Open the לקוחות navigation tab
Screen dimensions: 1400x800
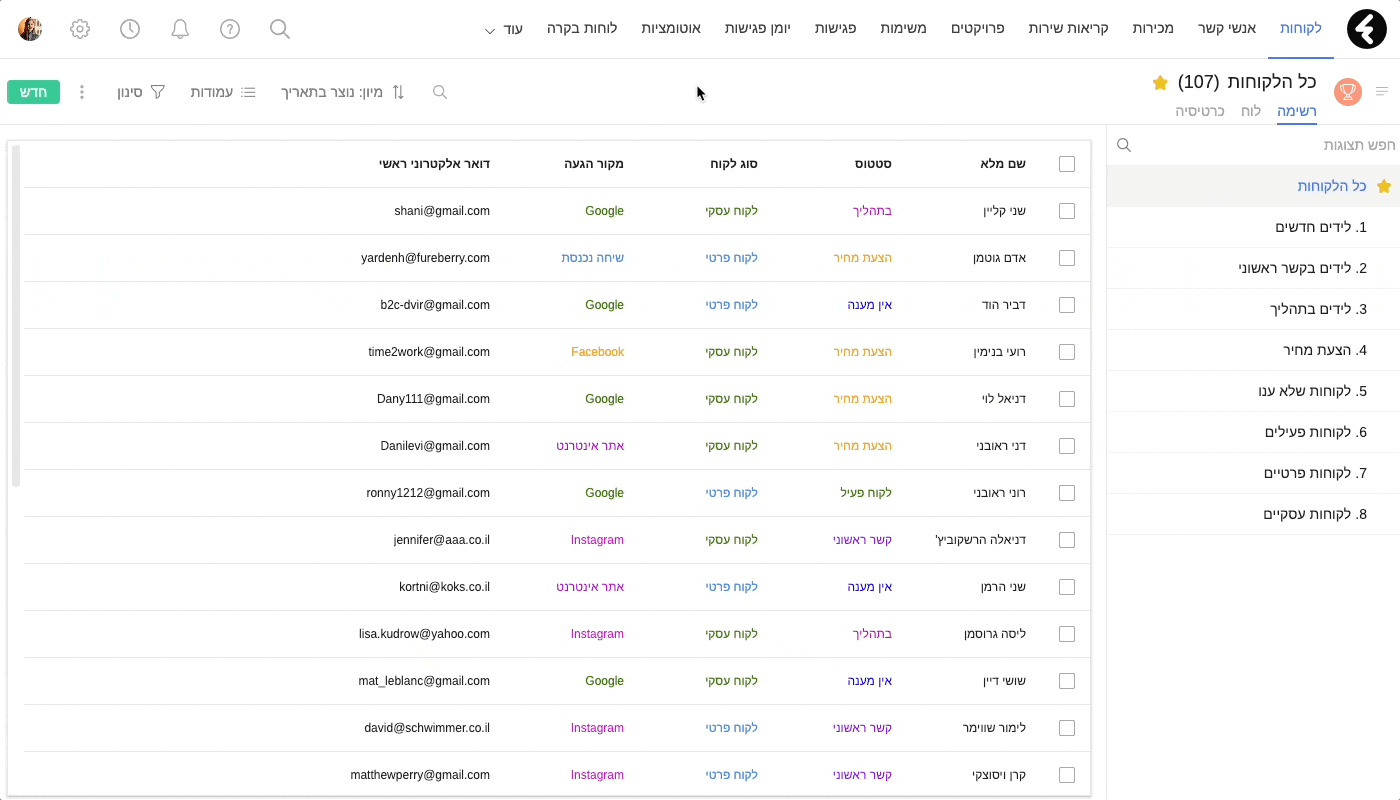(1301, 28)
